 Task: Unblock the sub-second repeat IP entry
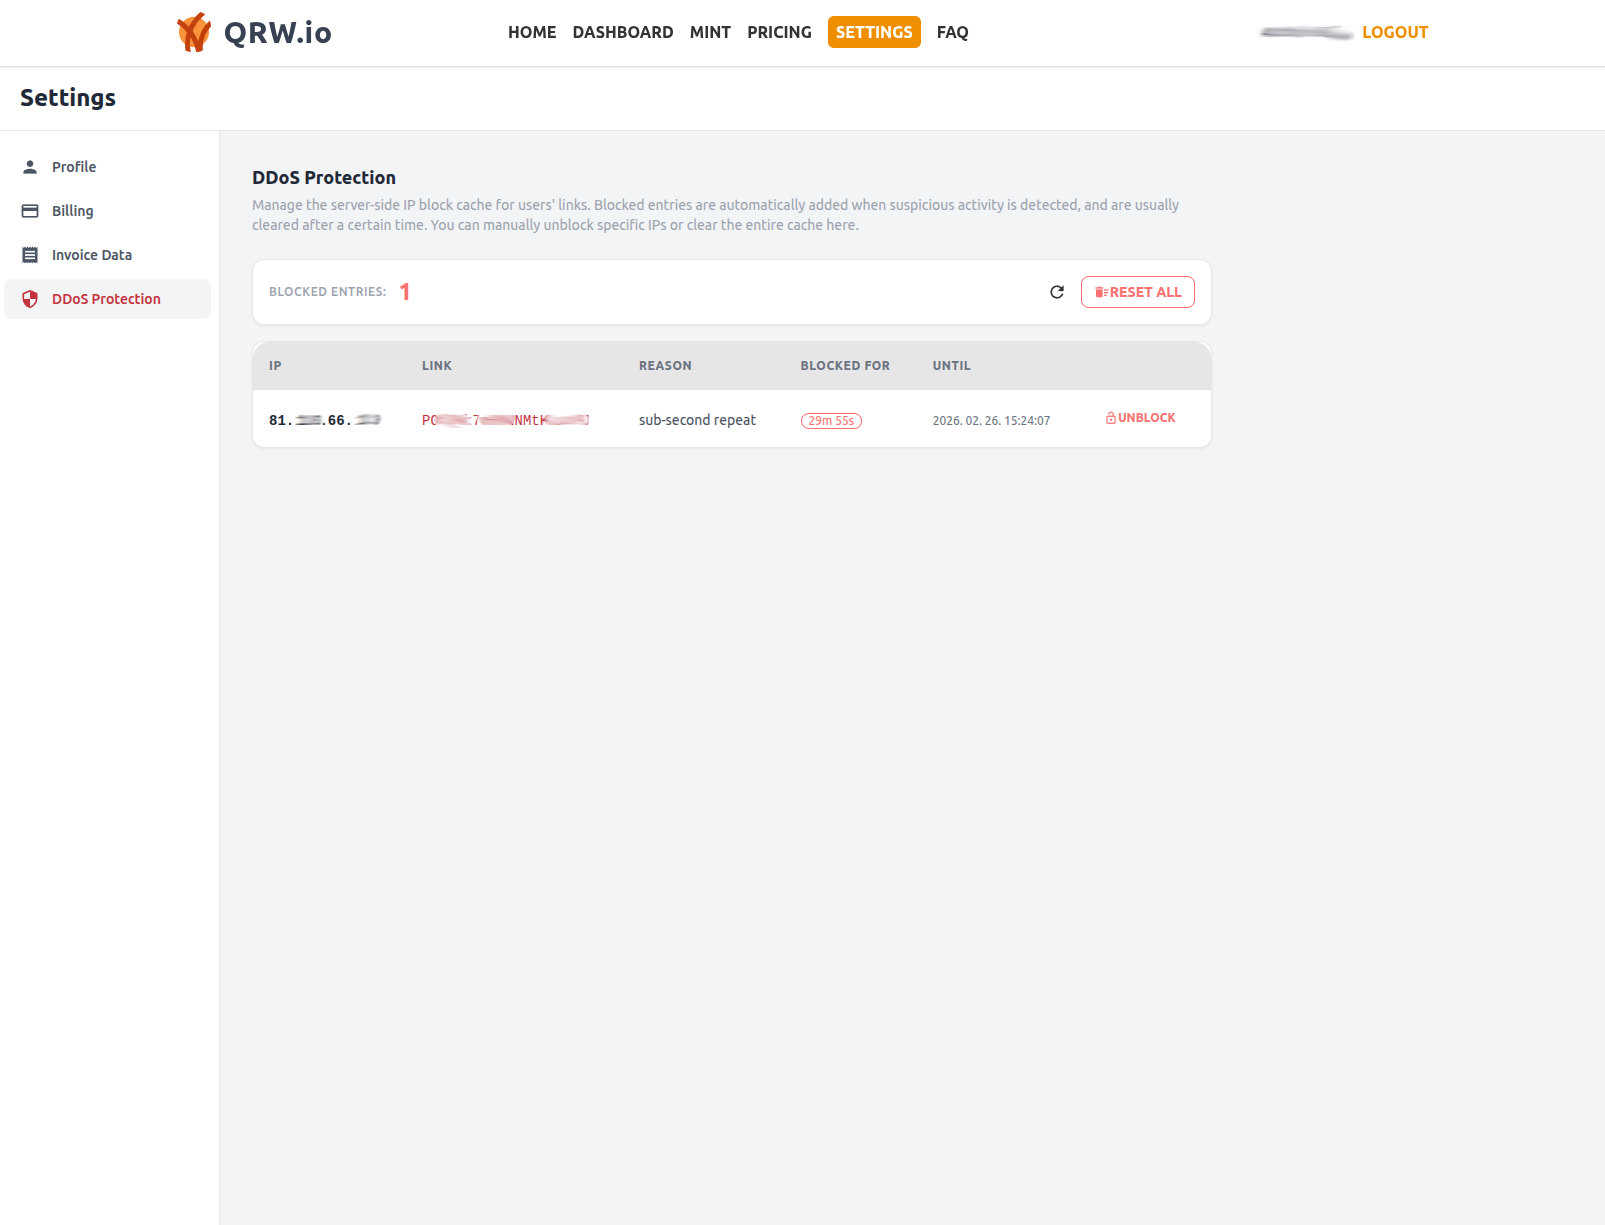[x=1146, y=418]
